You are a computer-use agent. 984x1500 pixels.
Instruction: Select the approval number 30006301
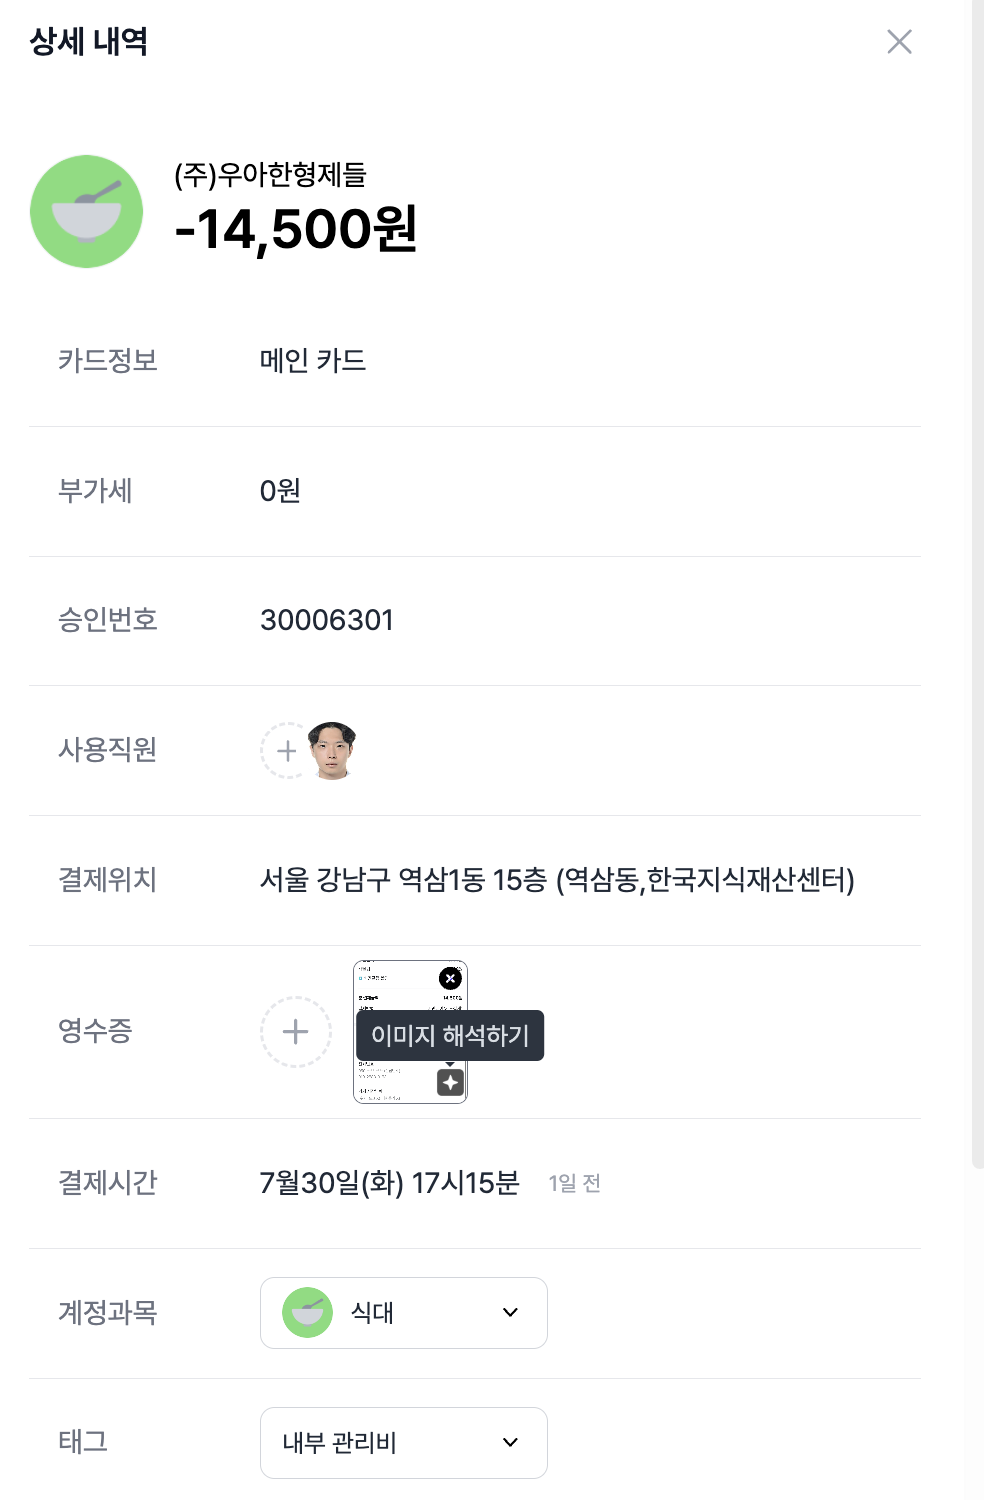(327, 621)
